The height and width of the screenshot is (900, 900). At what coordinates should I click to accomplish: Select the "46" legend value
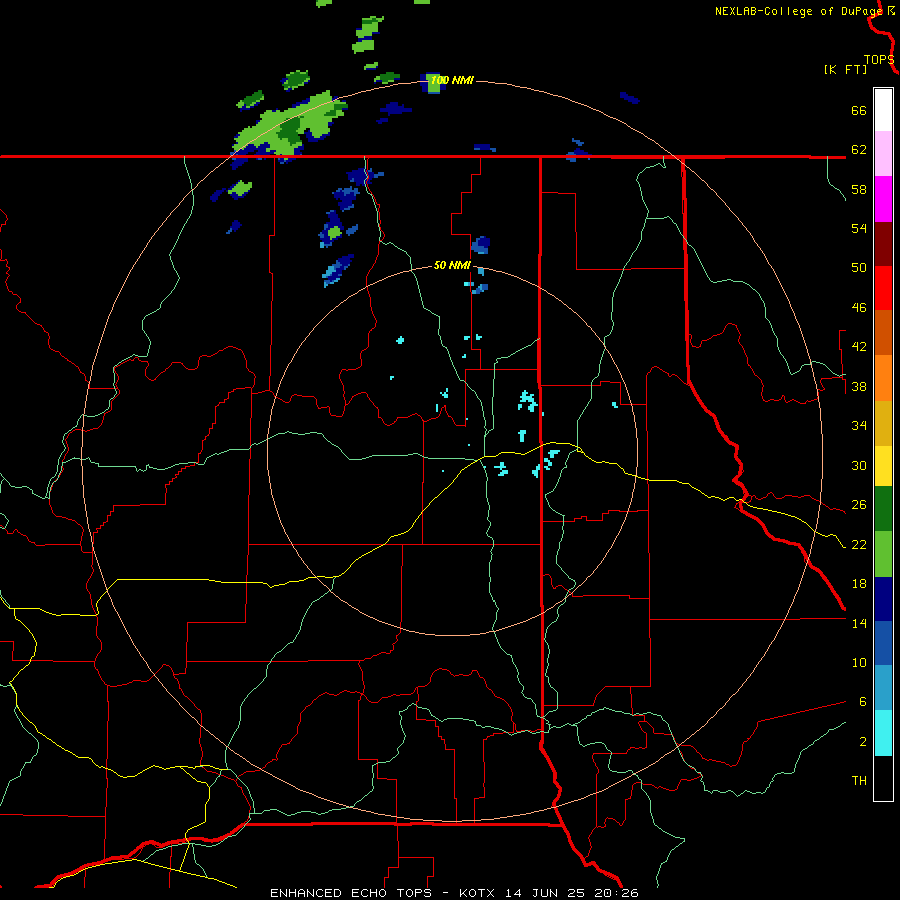859,307
